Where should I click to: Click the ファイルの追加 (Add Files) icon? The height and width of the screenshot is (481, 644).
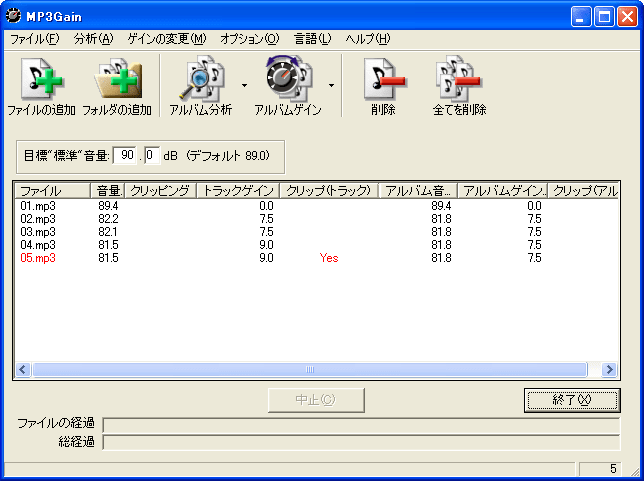[x=41, y=81]
